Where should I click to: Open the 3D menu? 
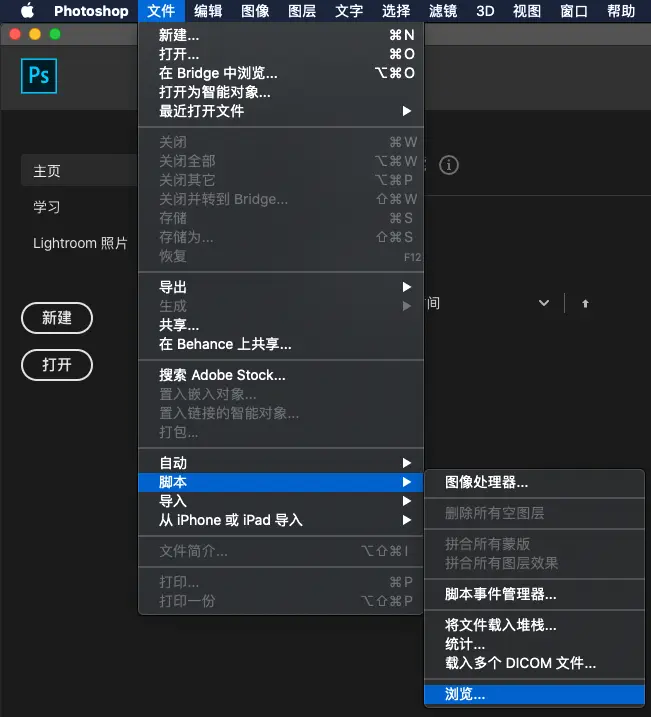[485, 11]
